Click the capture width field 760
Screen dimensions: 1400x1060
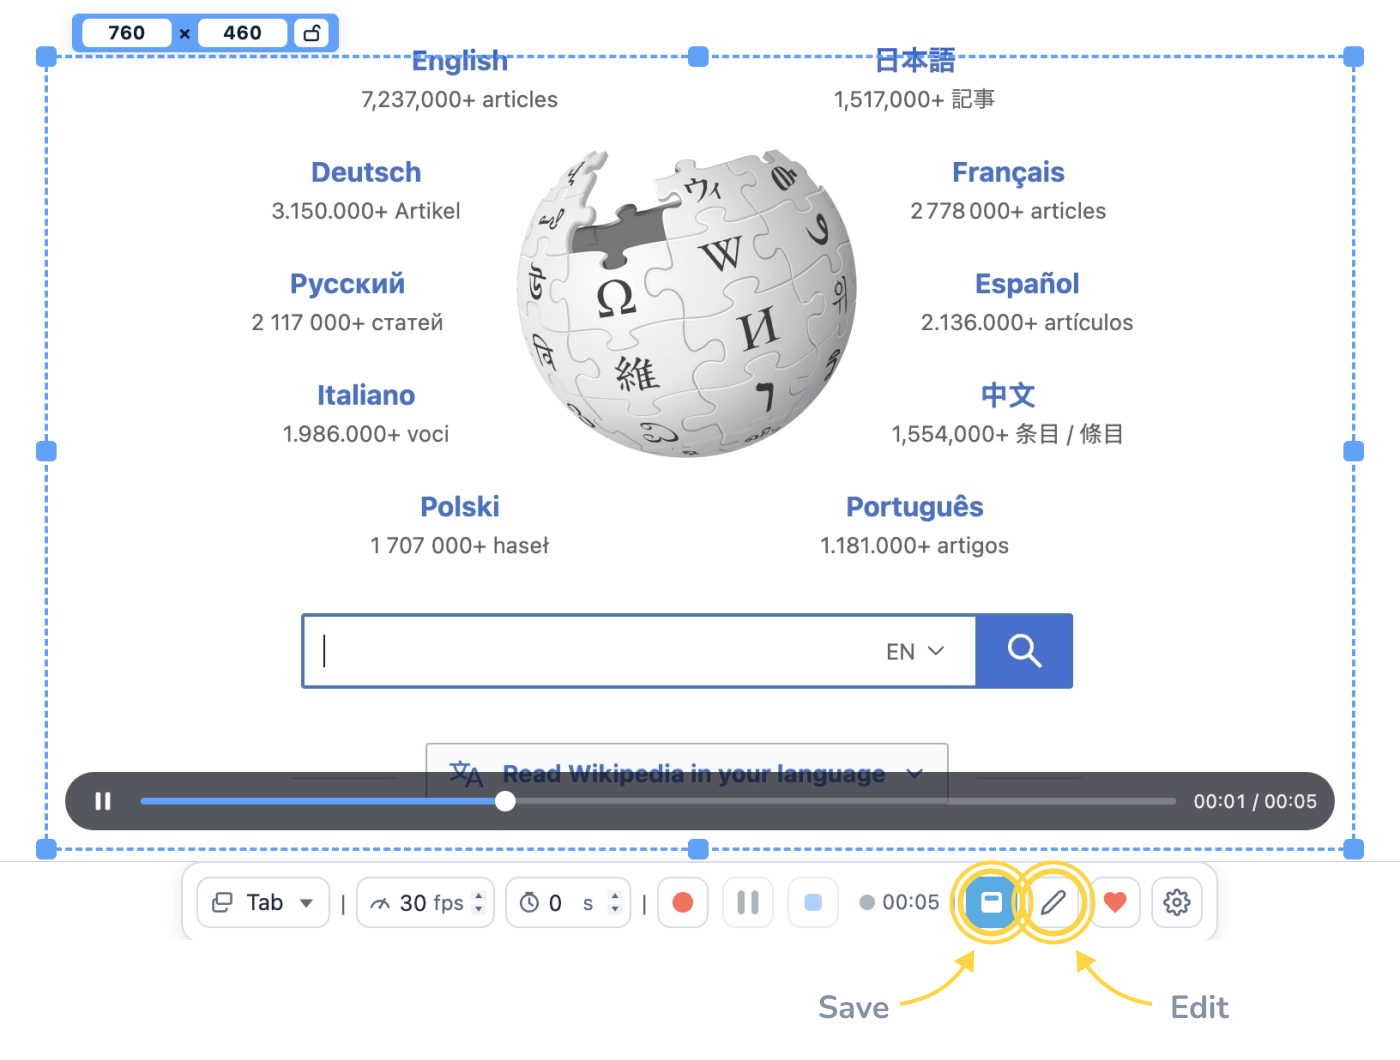pos(126,33)
